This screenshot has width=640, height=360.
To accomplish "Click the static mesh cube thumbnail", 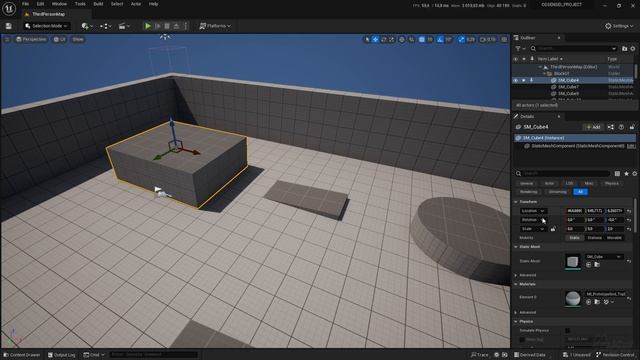I will 573,261.
